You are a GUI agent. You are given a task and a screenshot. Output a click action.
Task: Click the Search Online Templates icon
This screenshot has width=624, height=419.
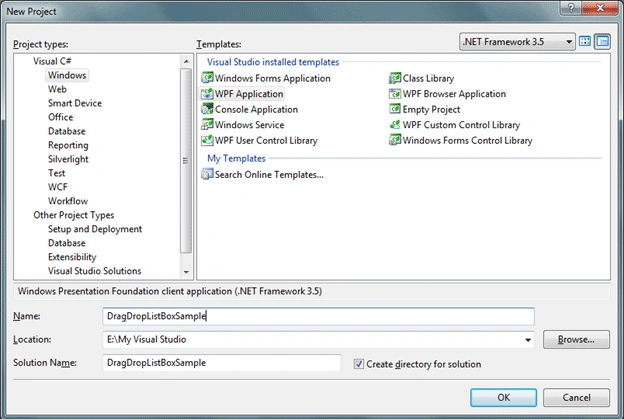pyautogui.click(x=207, y=174)
